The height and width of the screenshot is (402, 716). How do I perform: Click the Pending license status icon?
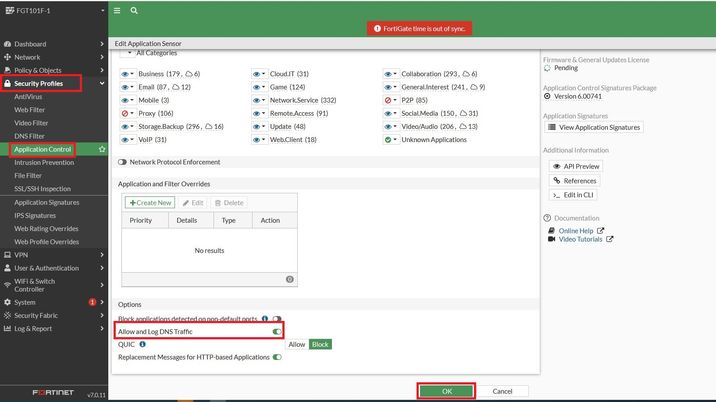pos(547,68)
